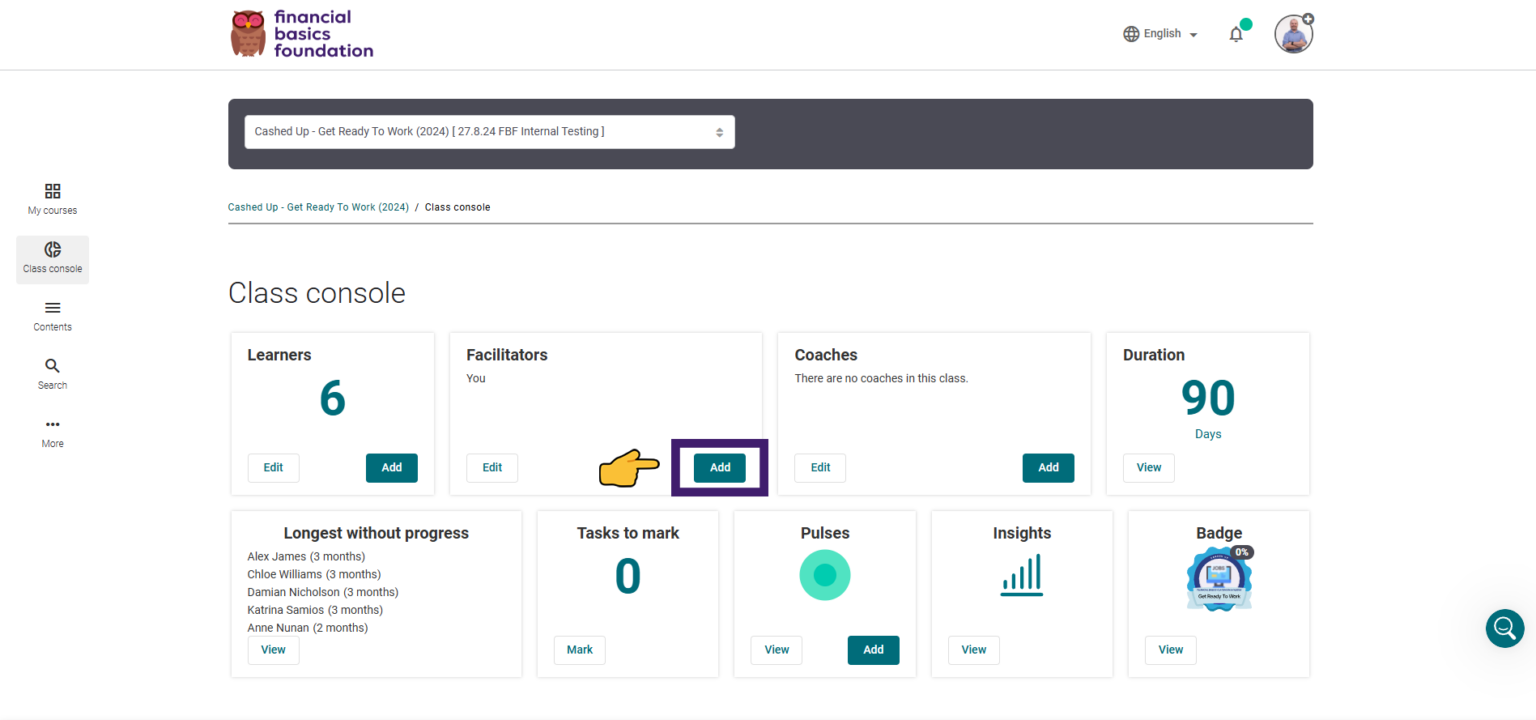The height and width of the screenshot is (720, 1536).
Task: Click Add in Coaches card
Action: [1048, 468]
